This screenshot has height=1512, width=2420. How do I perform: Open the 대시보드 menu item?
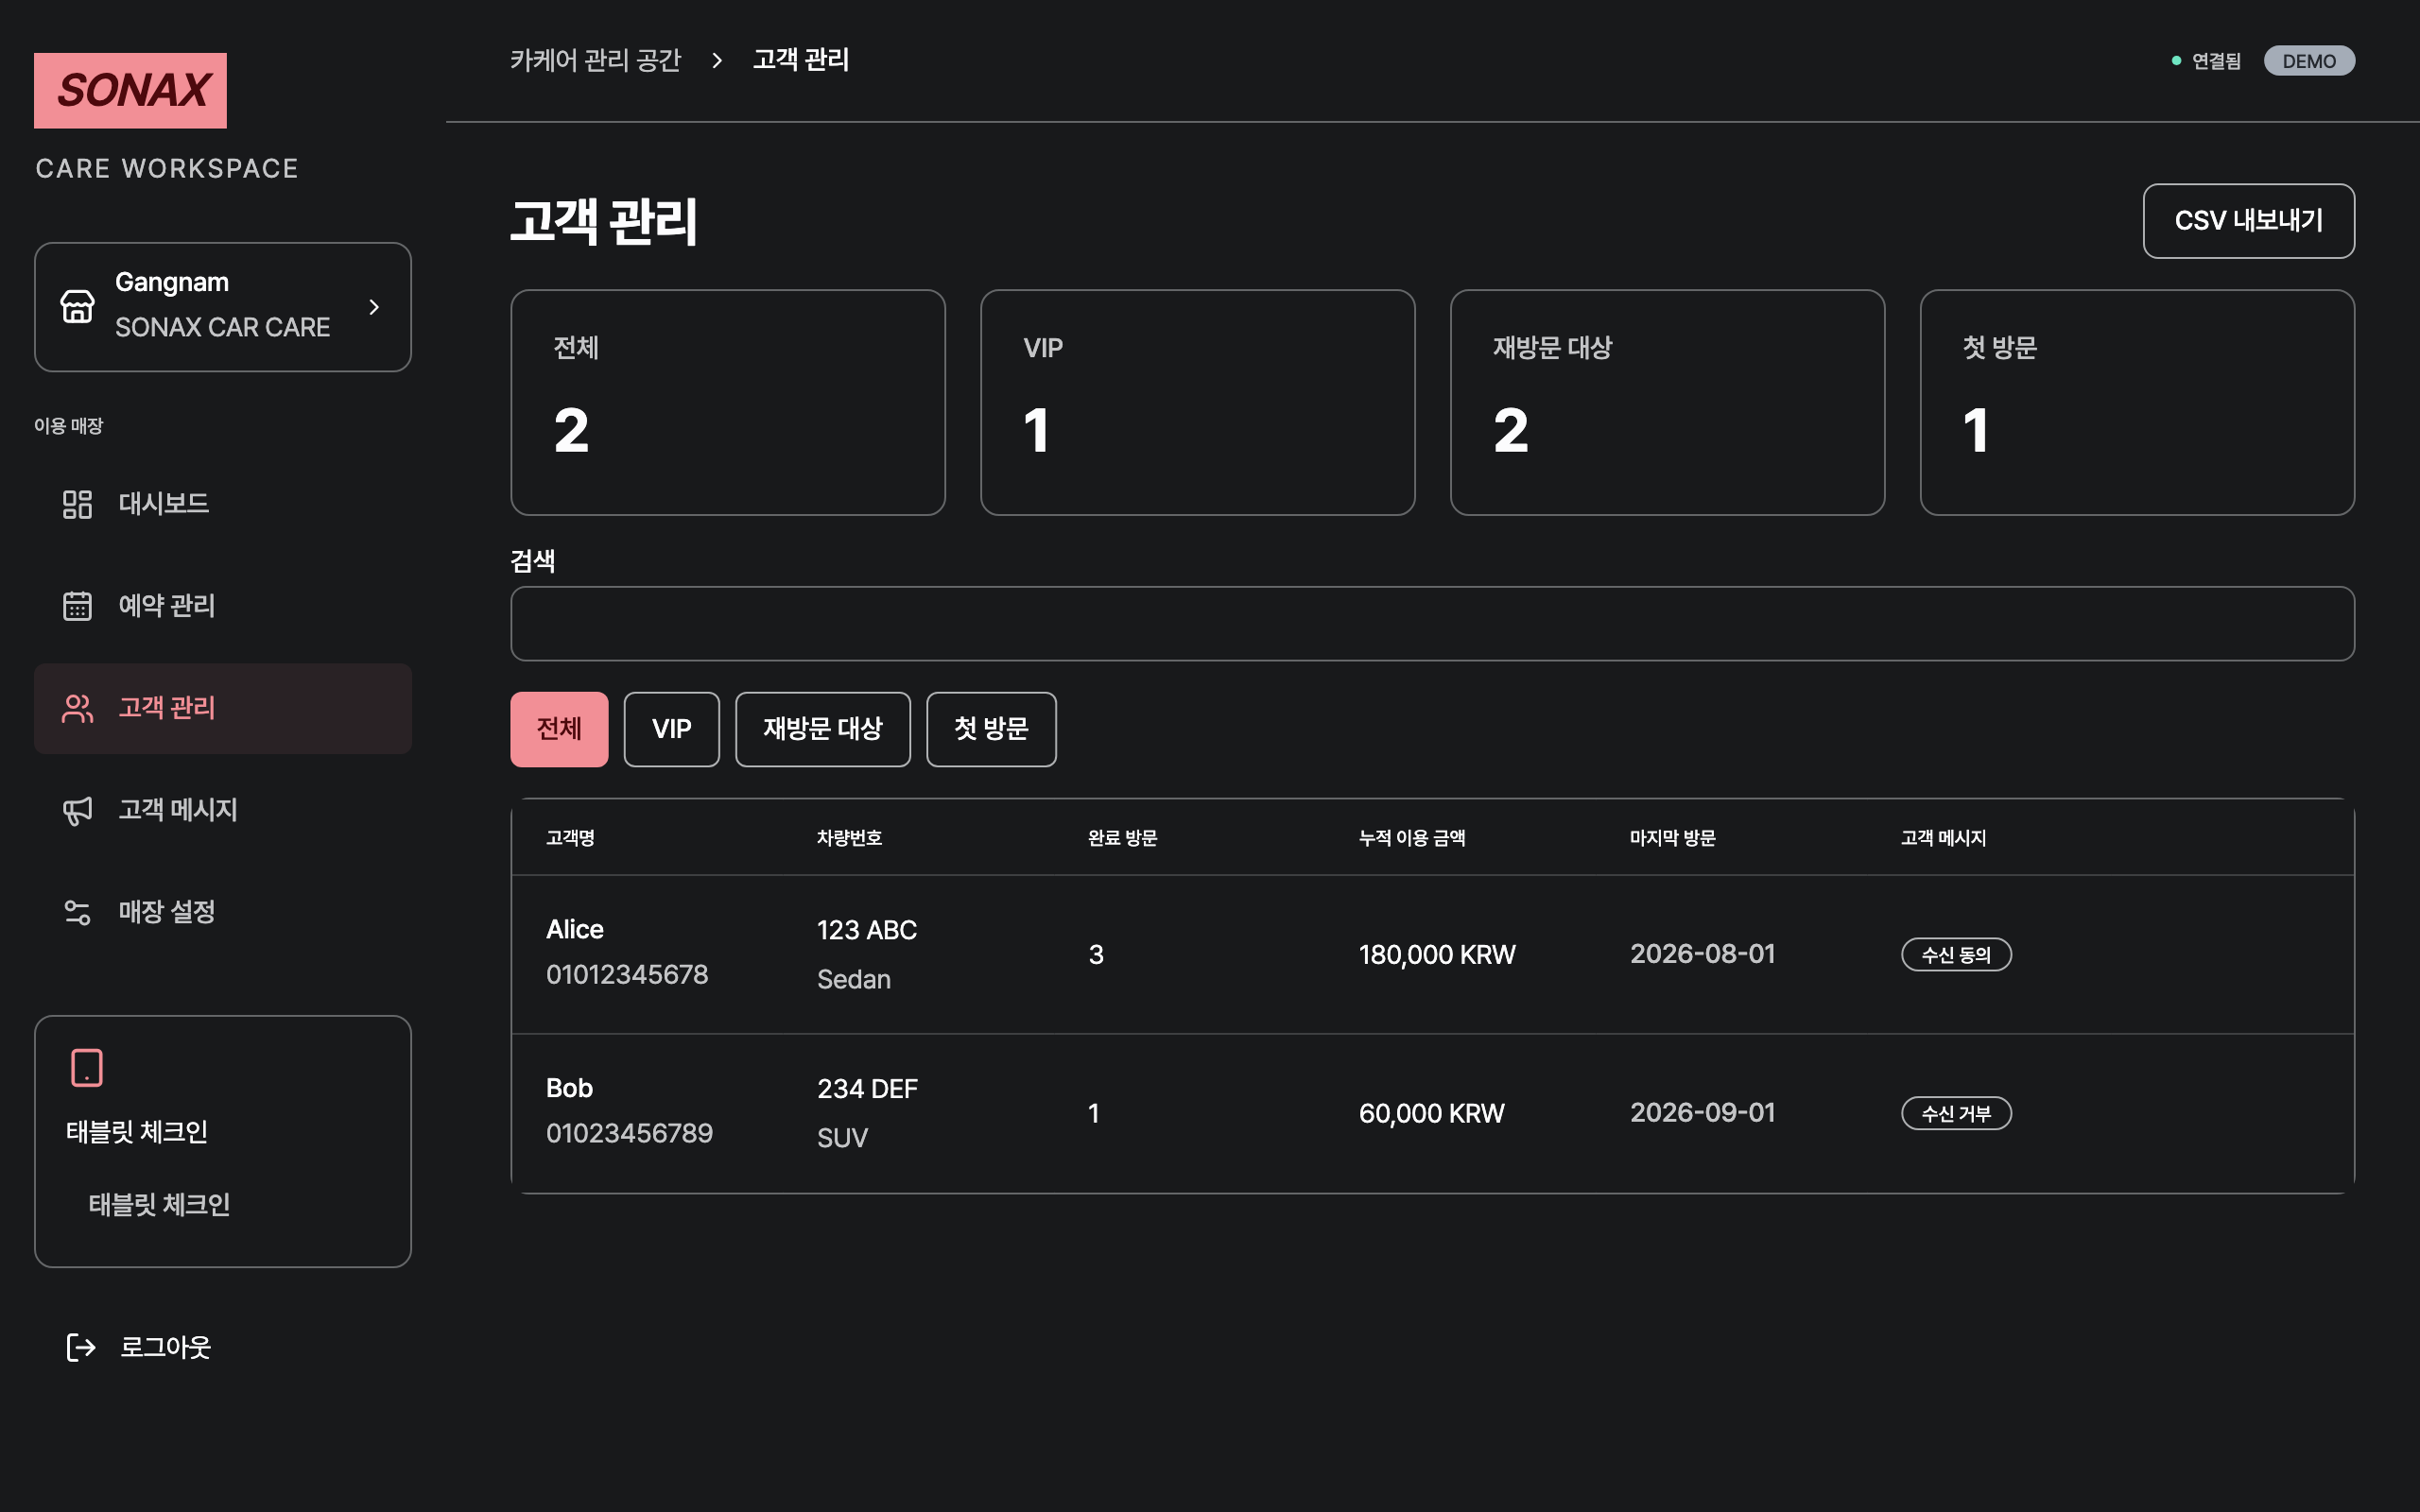223,504
